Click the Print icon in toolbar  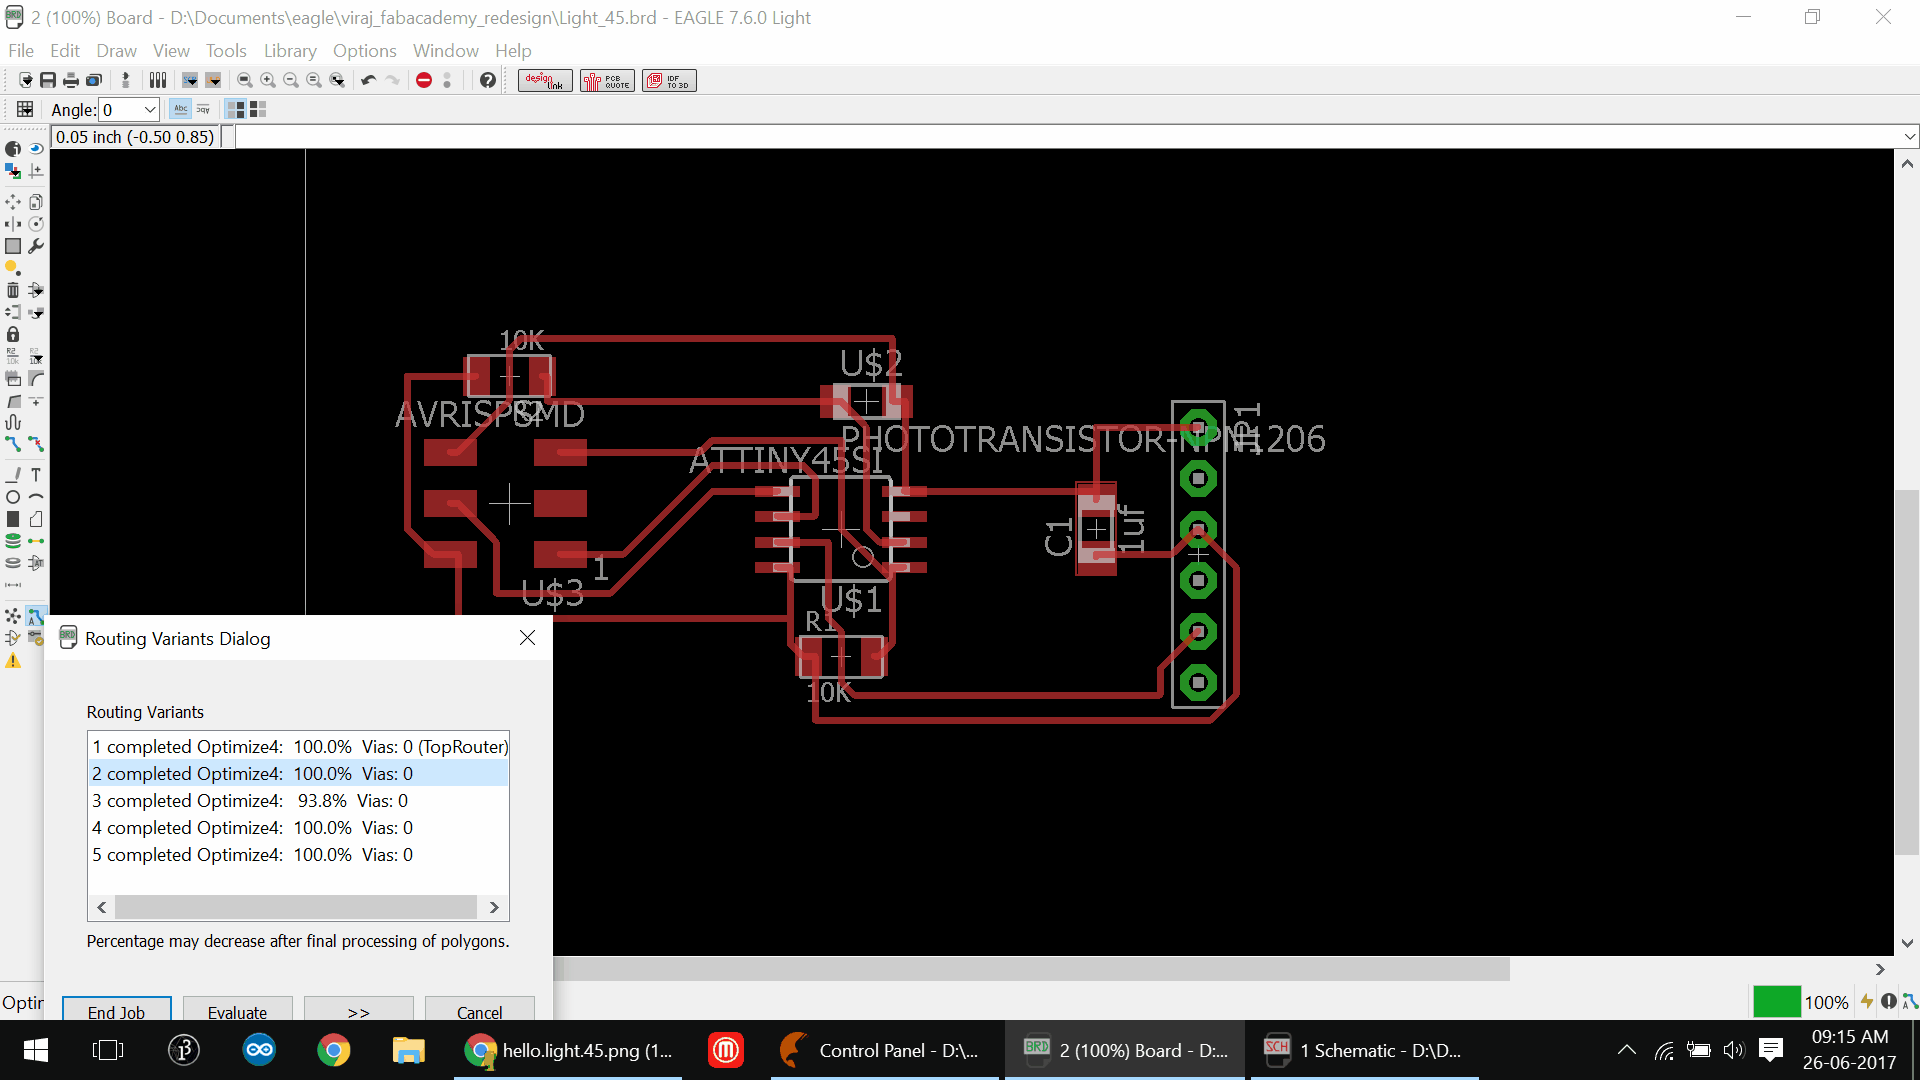(x=70, y=80)
